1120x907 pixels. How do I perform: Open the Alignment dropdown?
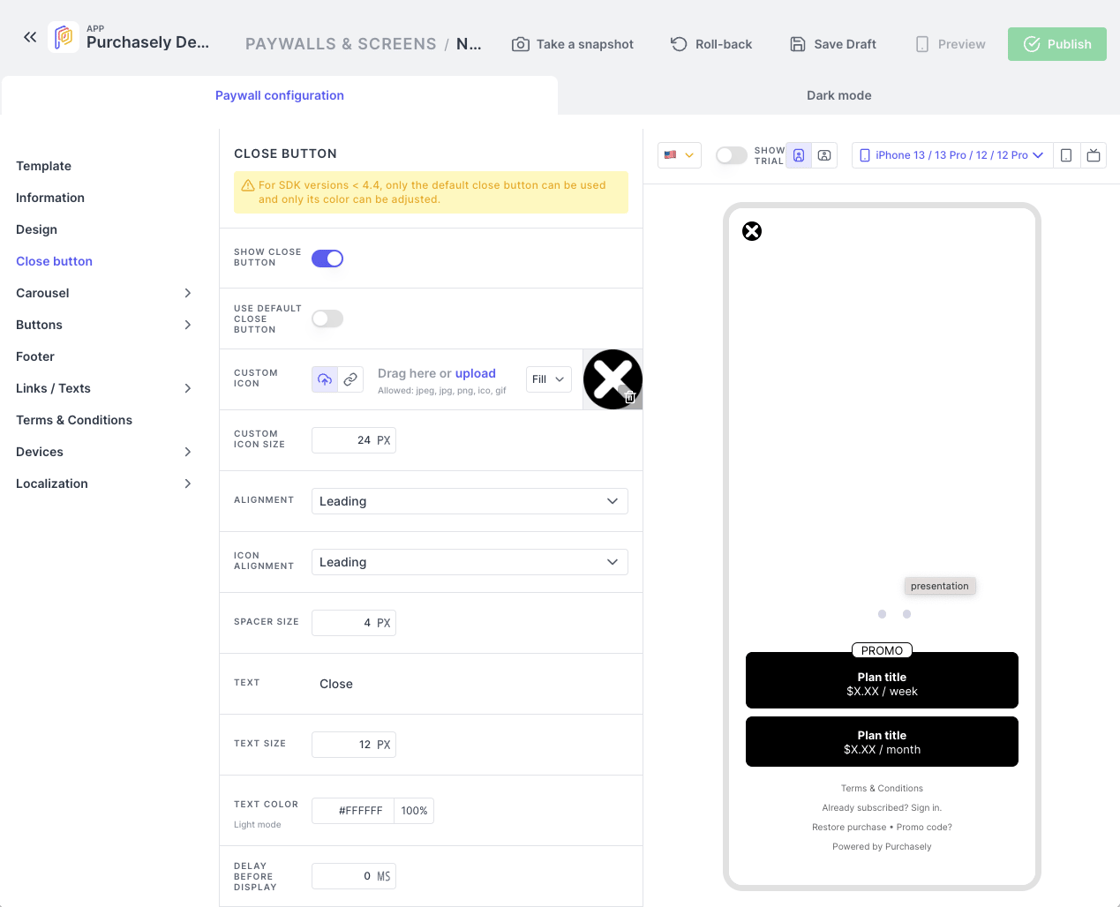point(469,501)
